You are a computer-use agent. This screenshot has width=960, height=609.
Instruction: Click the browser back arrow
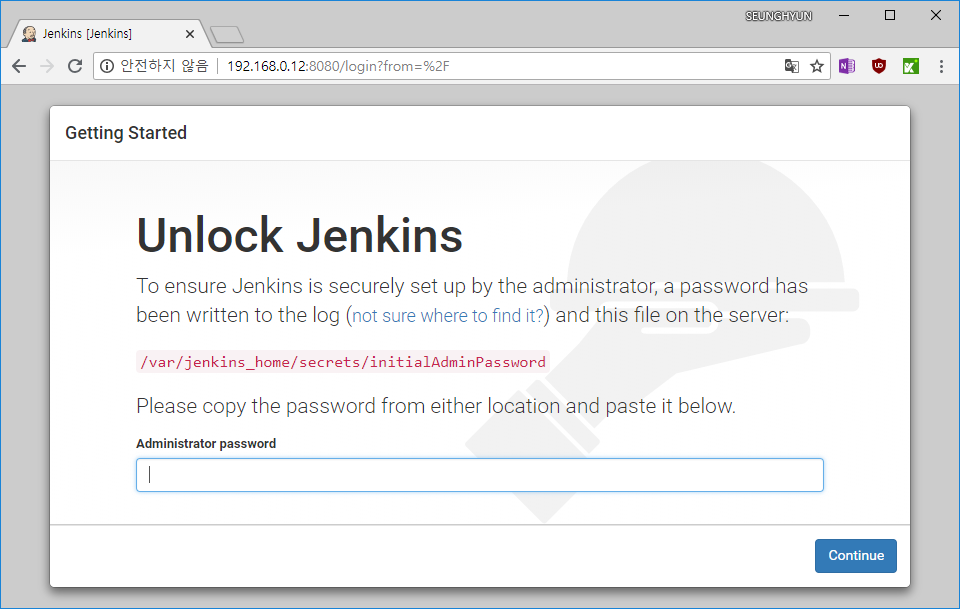pos(19,66)
